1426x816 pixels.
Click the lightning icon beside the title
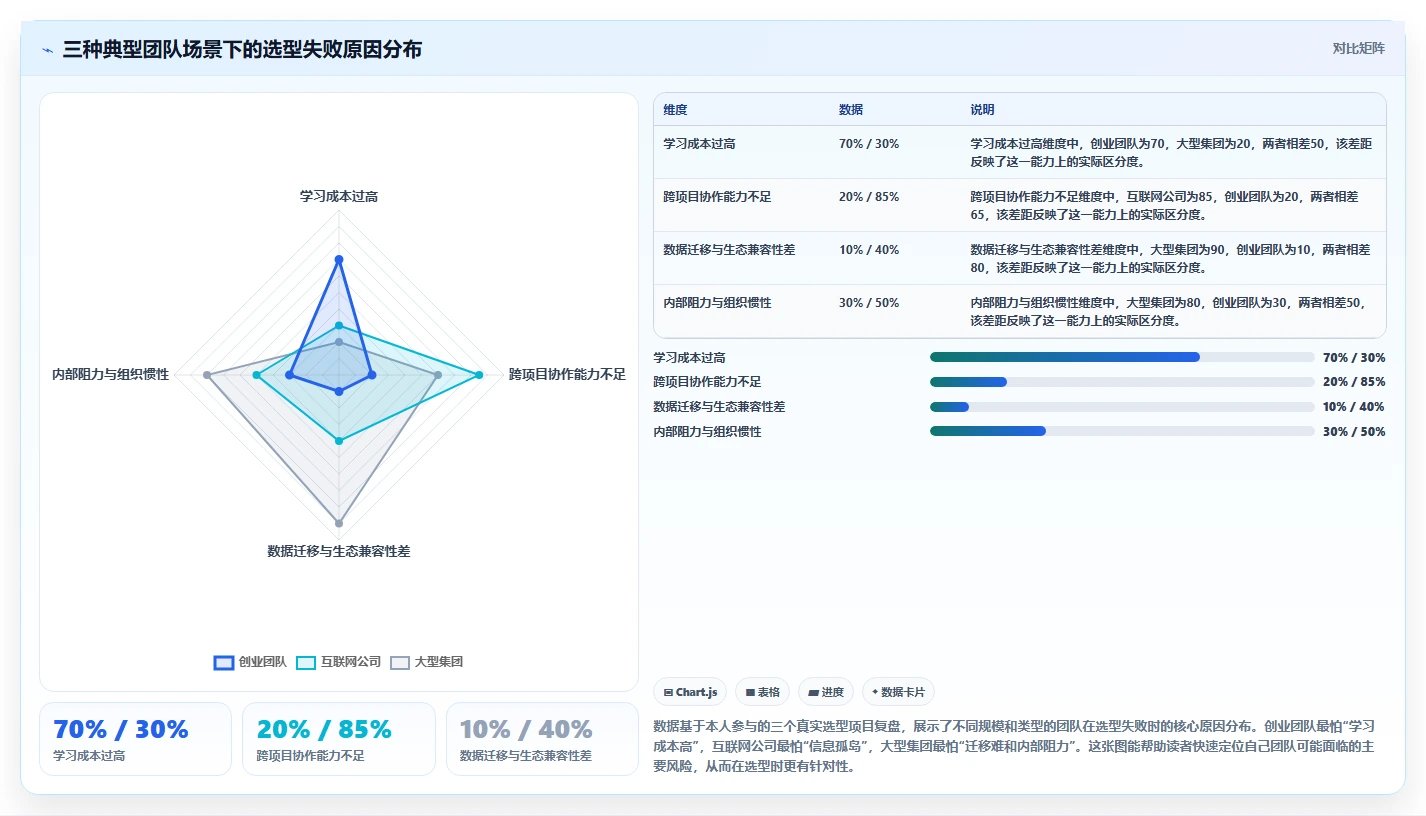(48, 50)
